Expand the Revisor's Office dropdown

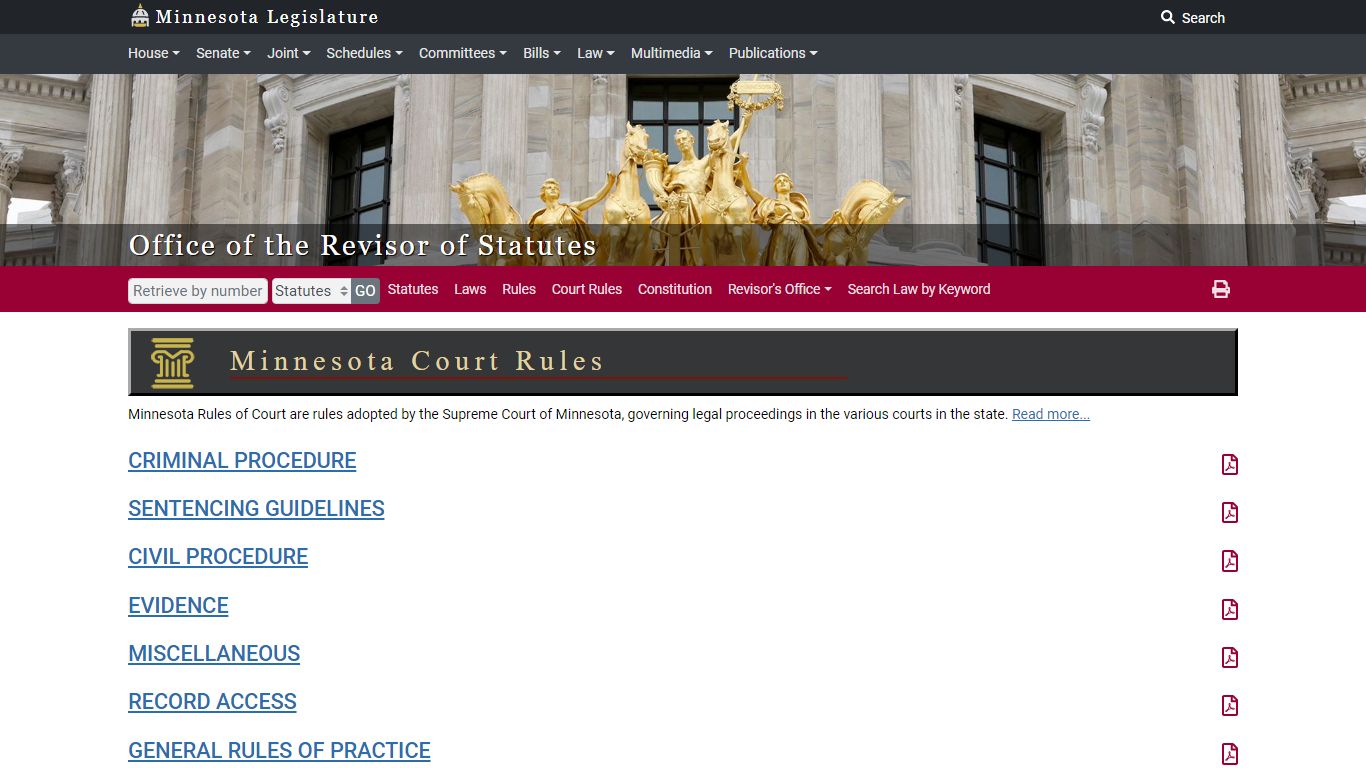tap(779, 289)
